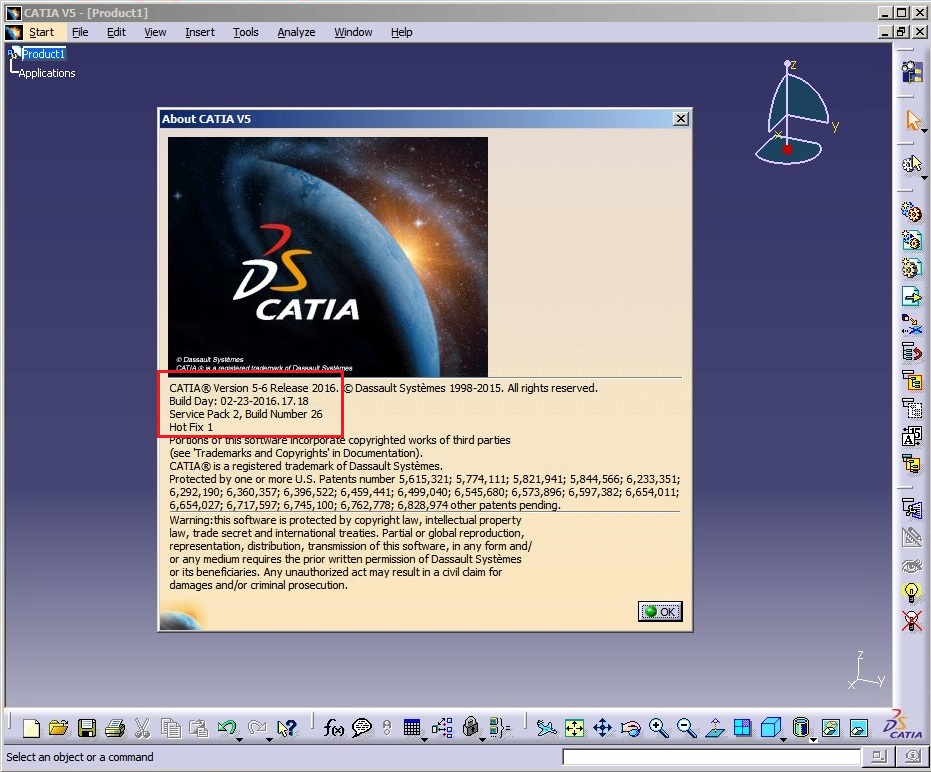Open the Analyze menu

(296, 32)
